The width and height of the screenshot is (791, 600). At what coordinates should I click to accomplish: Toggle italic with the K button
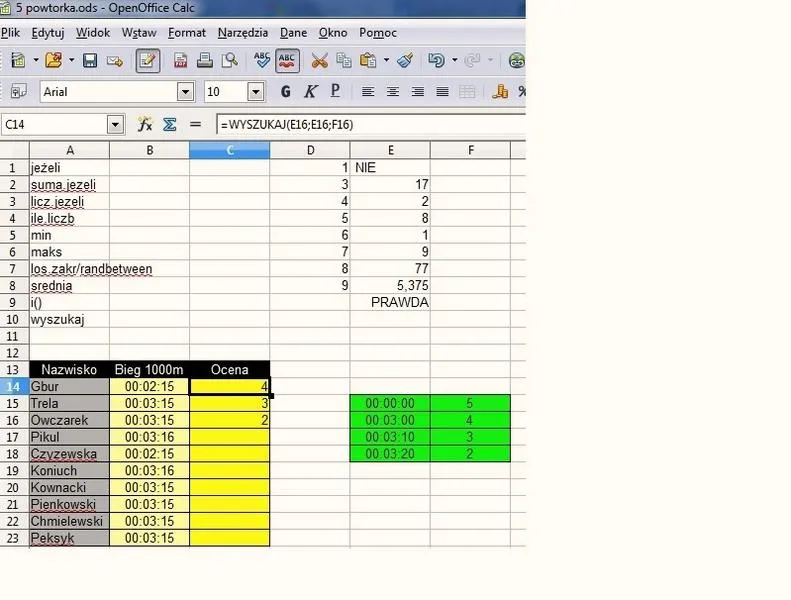point(310,92)
